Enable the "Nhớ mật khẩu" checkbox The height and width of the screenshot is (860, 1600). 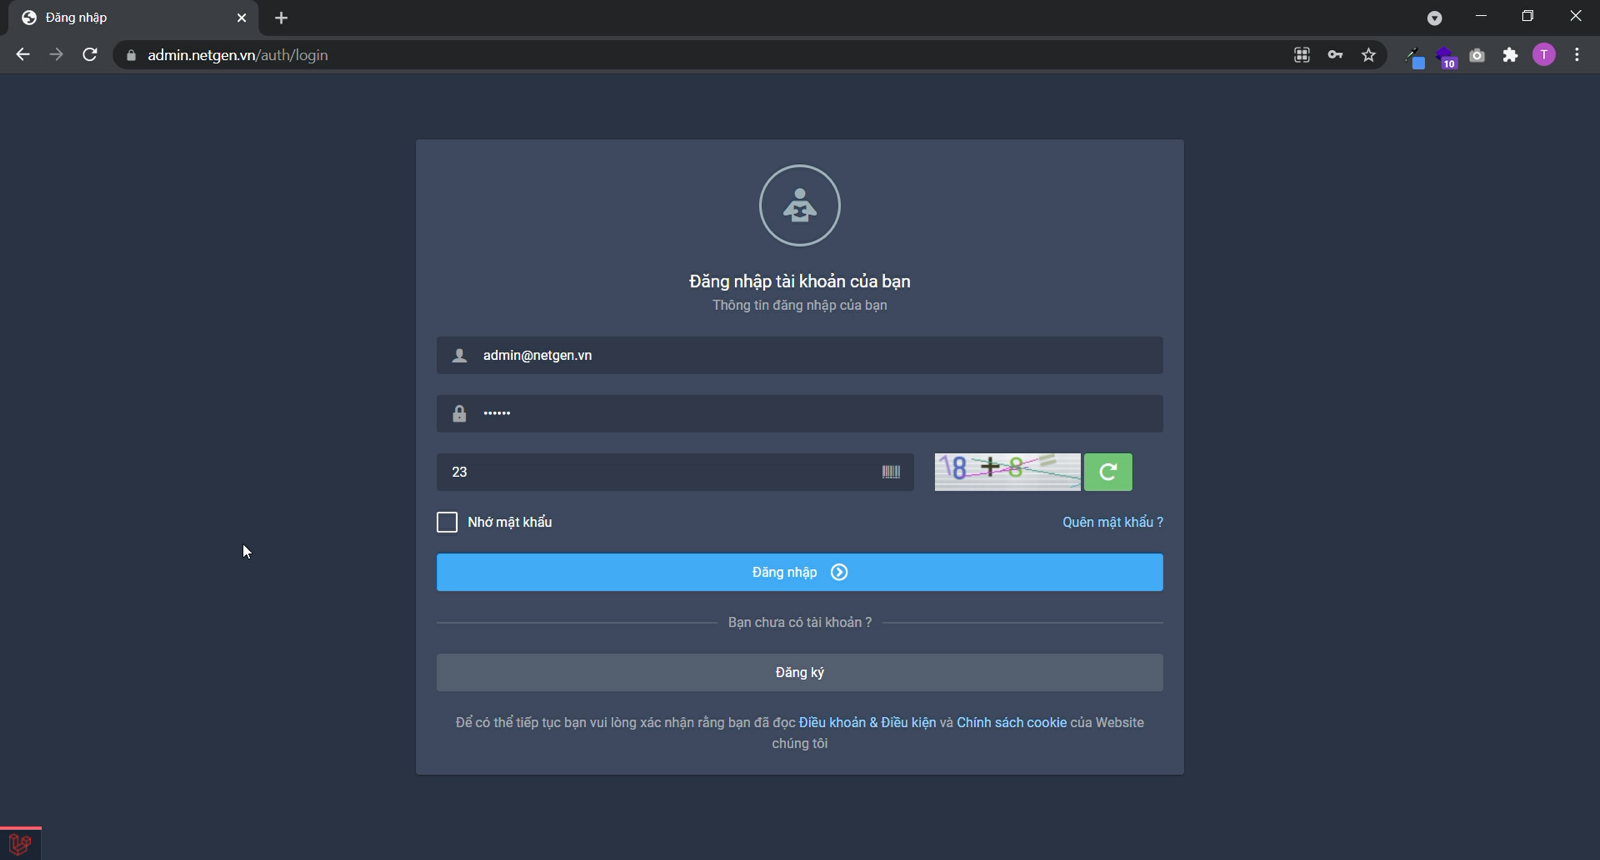coord(447,522)
